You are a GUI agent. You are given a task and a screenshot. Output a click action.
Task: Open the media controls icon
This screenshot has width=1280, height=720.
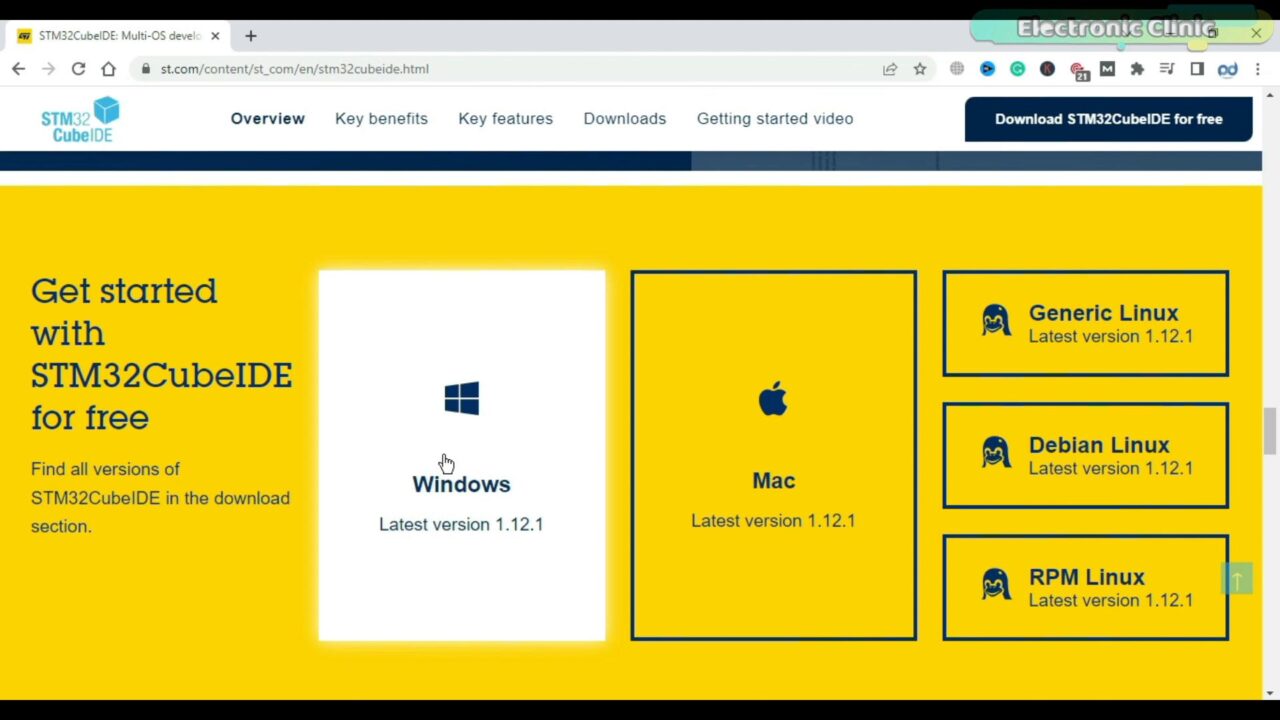coord(1167,69)
